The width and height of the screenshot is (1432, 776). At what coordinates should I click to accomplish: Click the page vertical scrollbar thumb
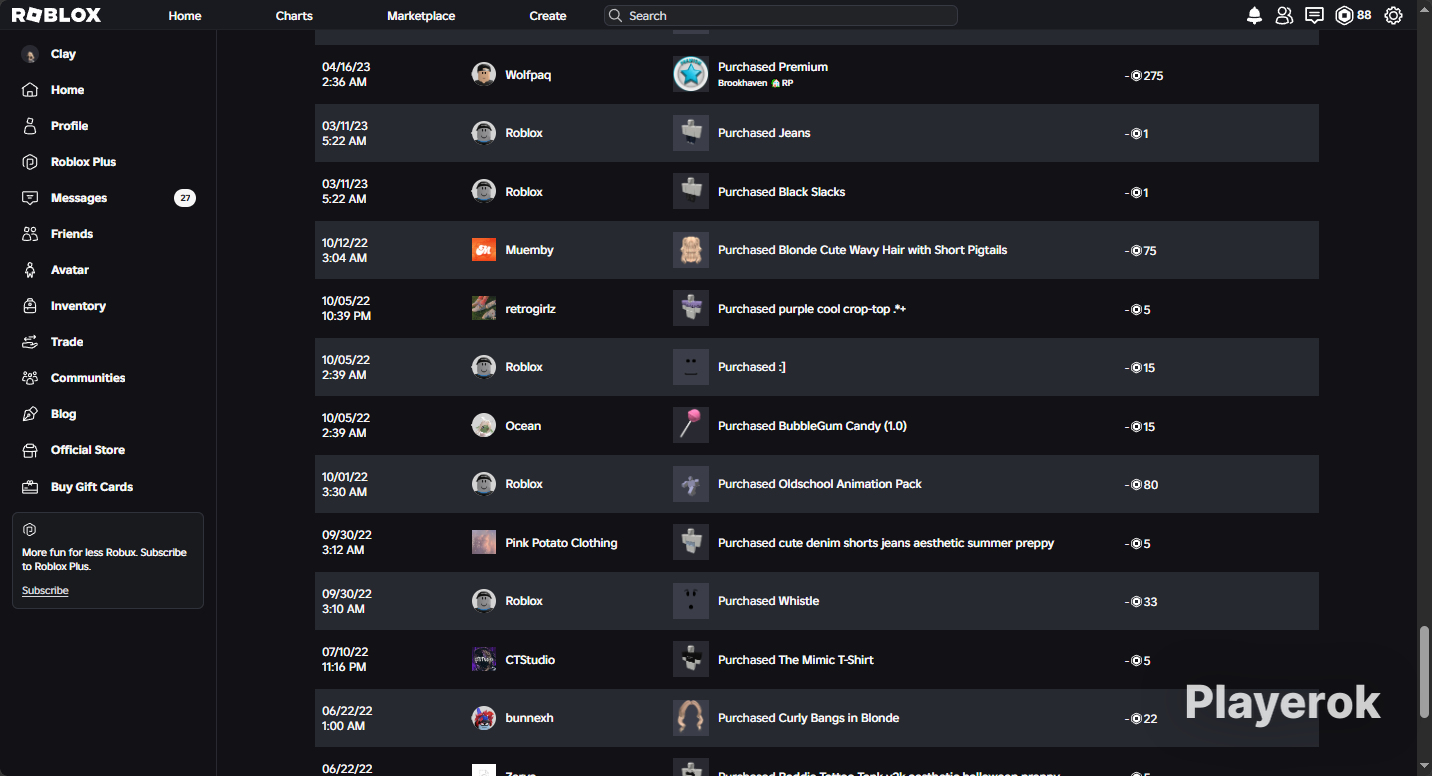(x=1424, y=671)
